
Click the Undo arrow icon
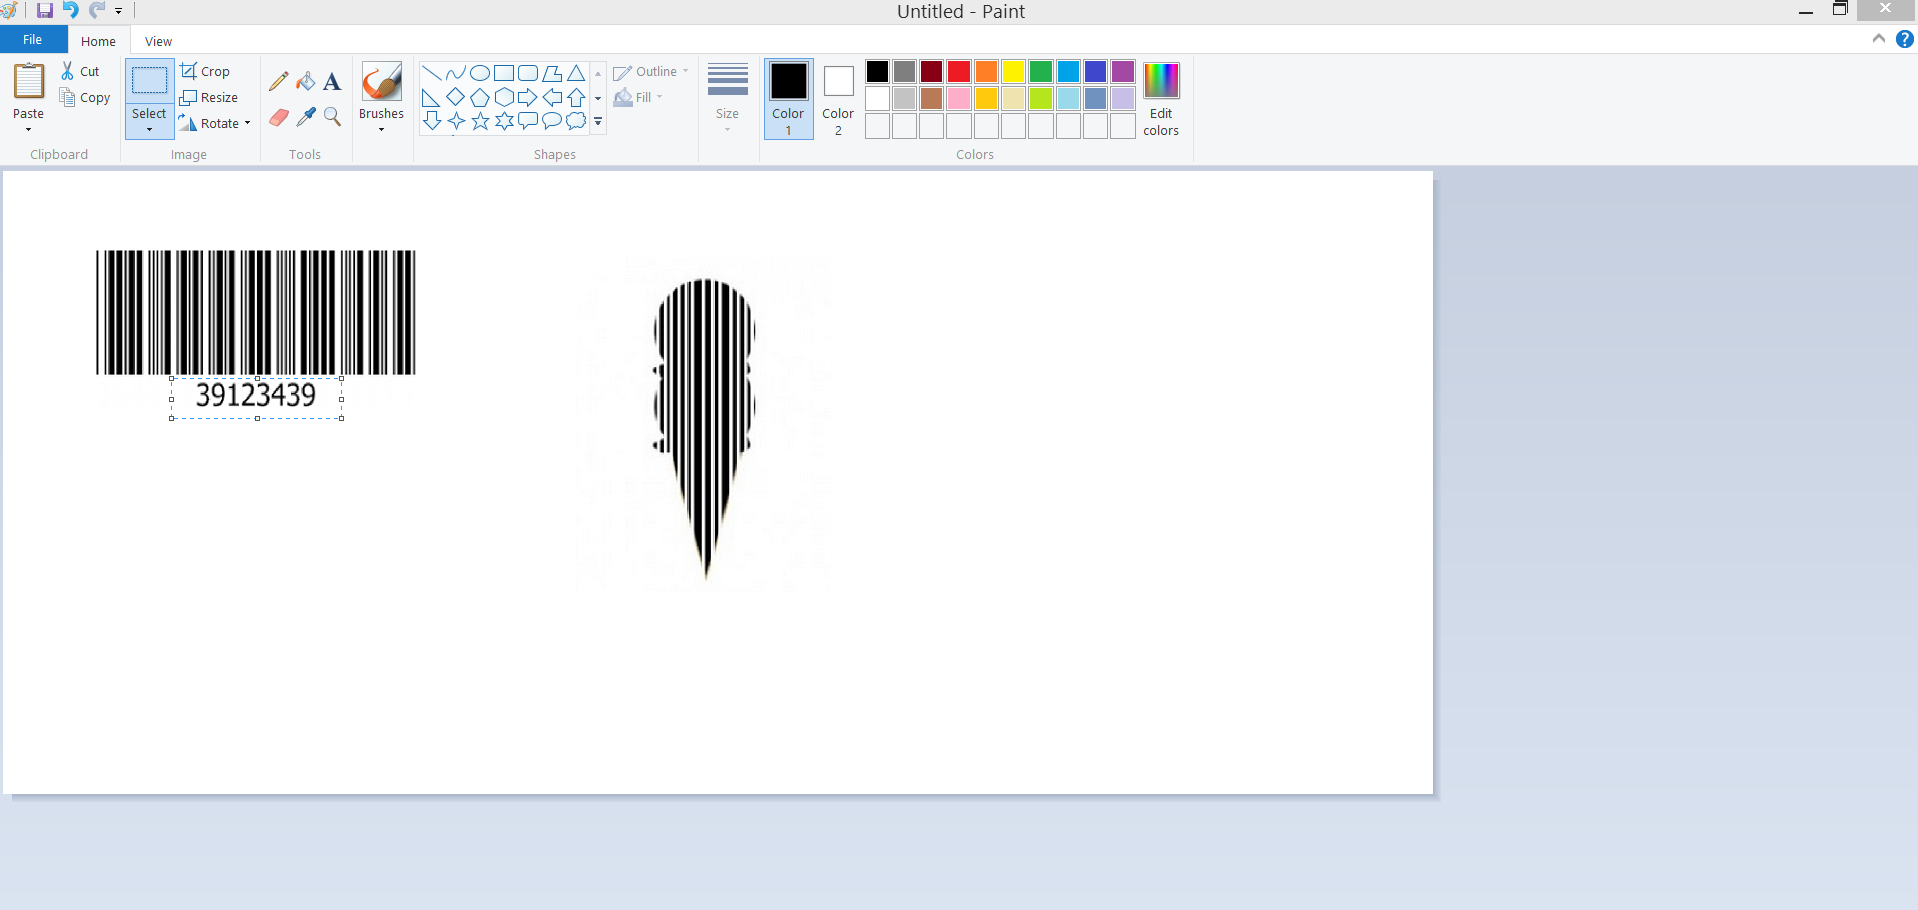click(70, 10)
